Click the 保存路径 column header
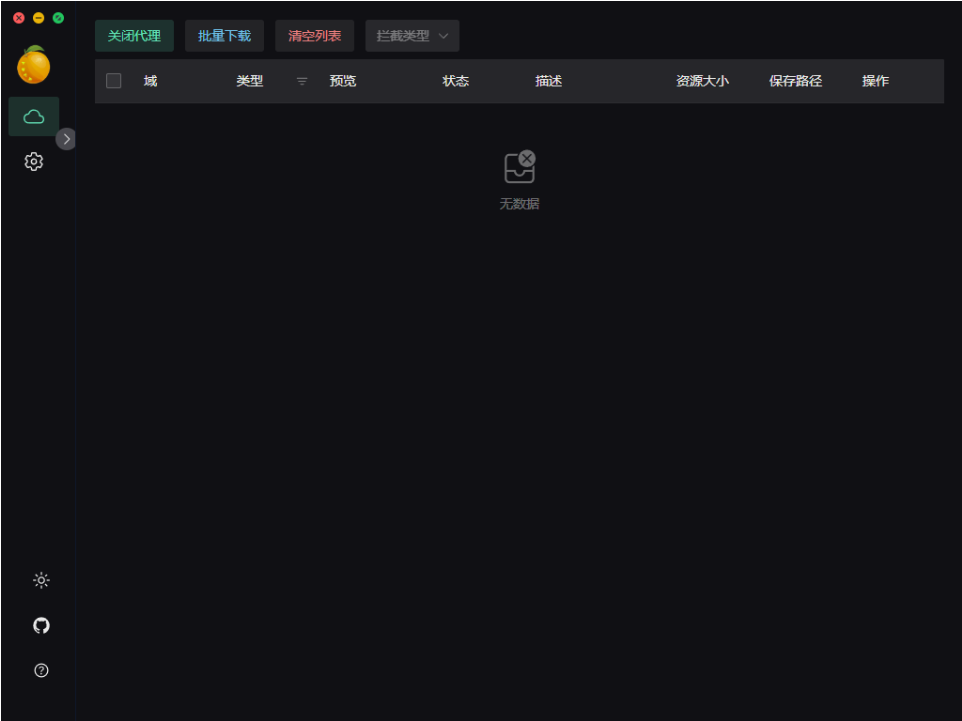 793,81
